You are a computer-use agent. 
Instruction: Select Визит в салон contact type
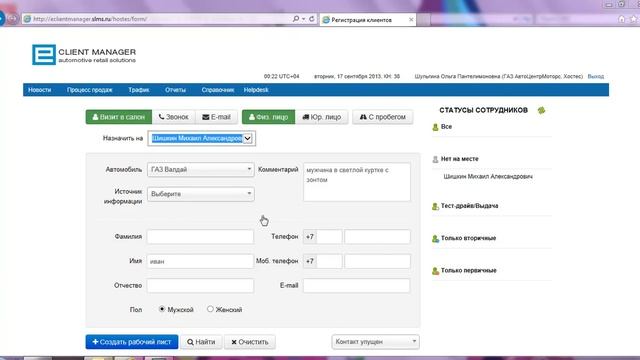click(119, 117)
